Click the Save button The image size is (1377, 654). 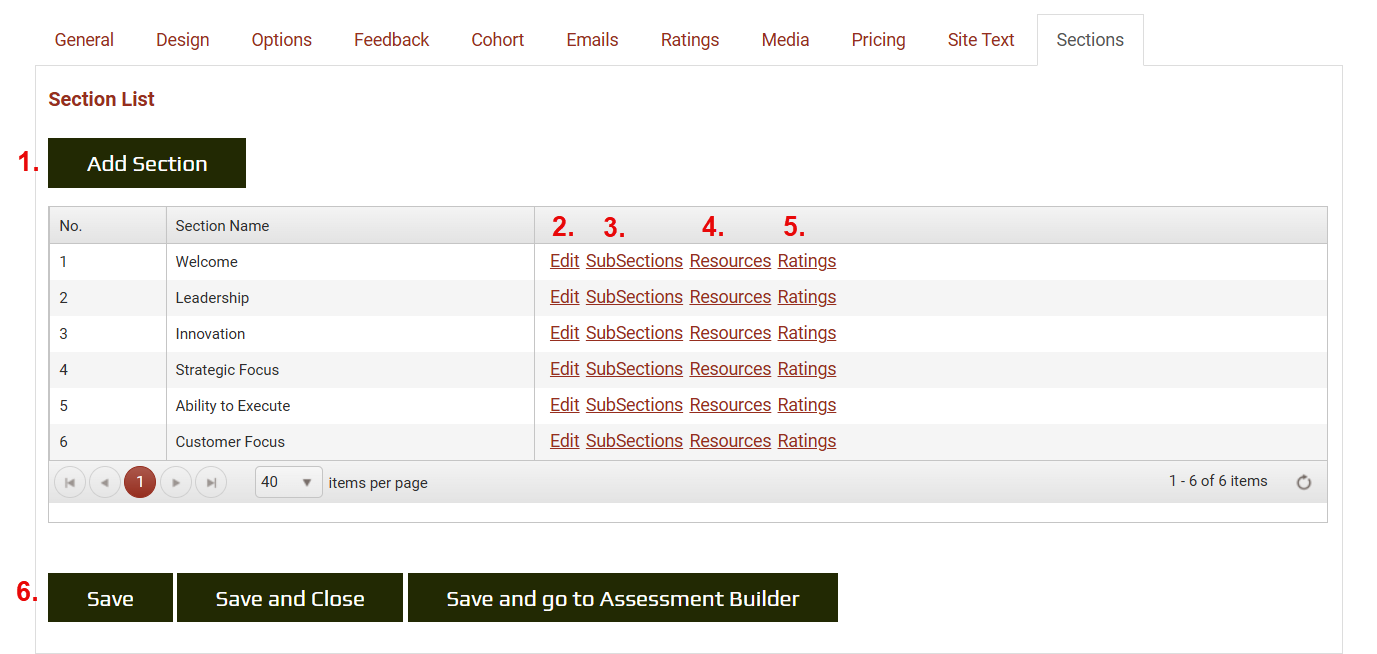[109, 597]
